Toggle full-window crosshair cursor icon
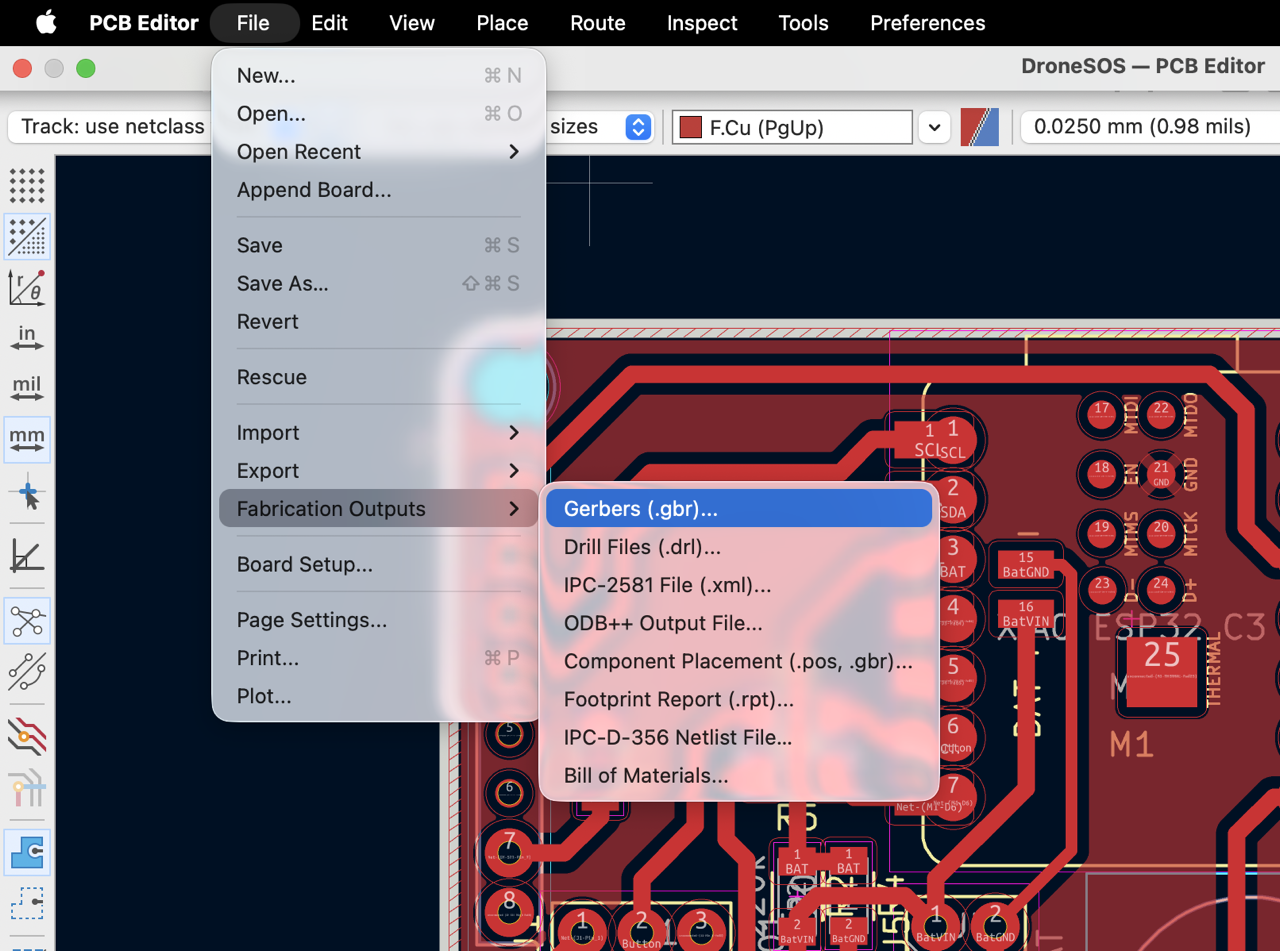 pyautogui.click(x=27, y=492)
